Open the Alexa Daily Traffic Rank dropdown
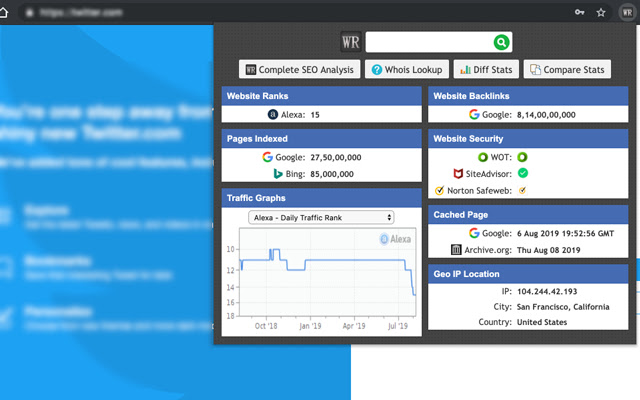This screenshot has height=400, width=640. pos(321,218)
